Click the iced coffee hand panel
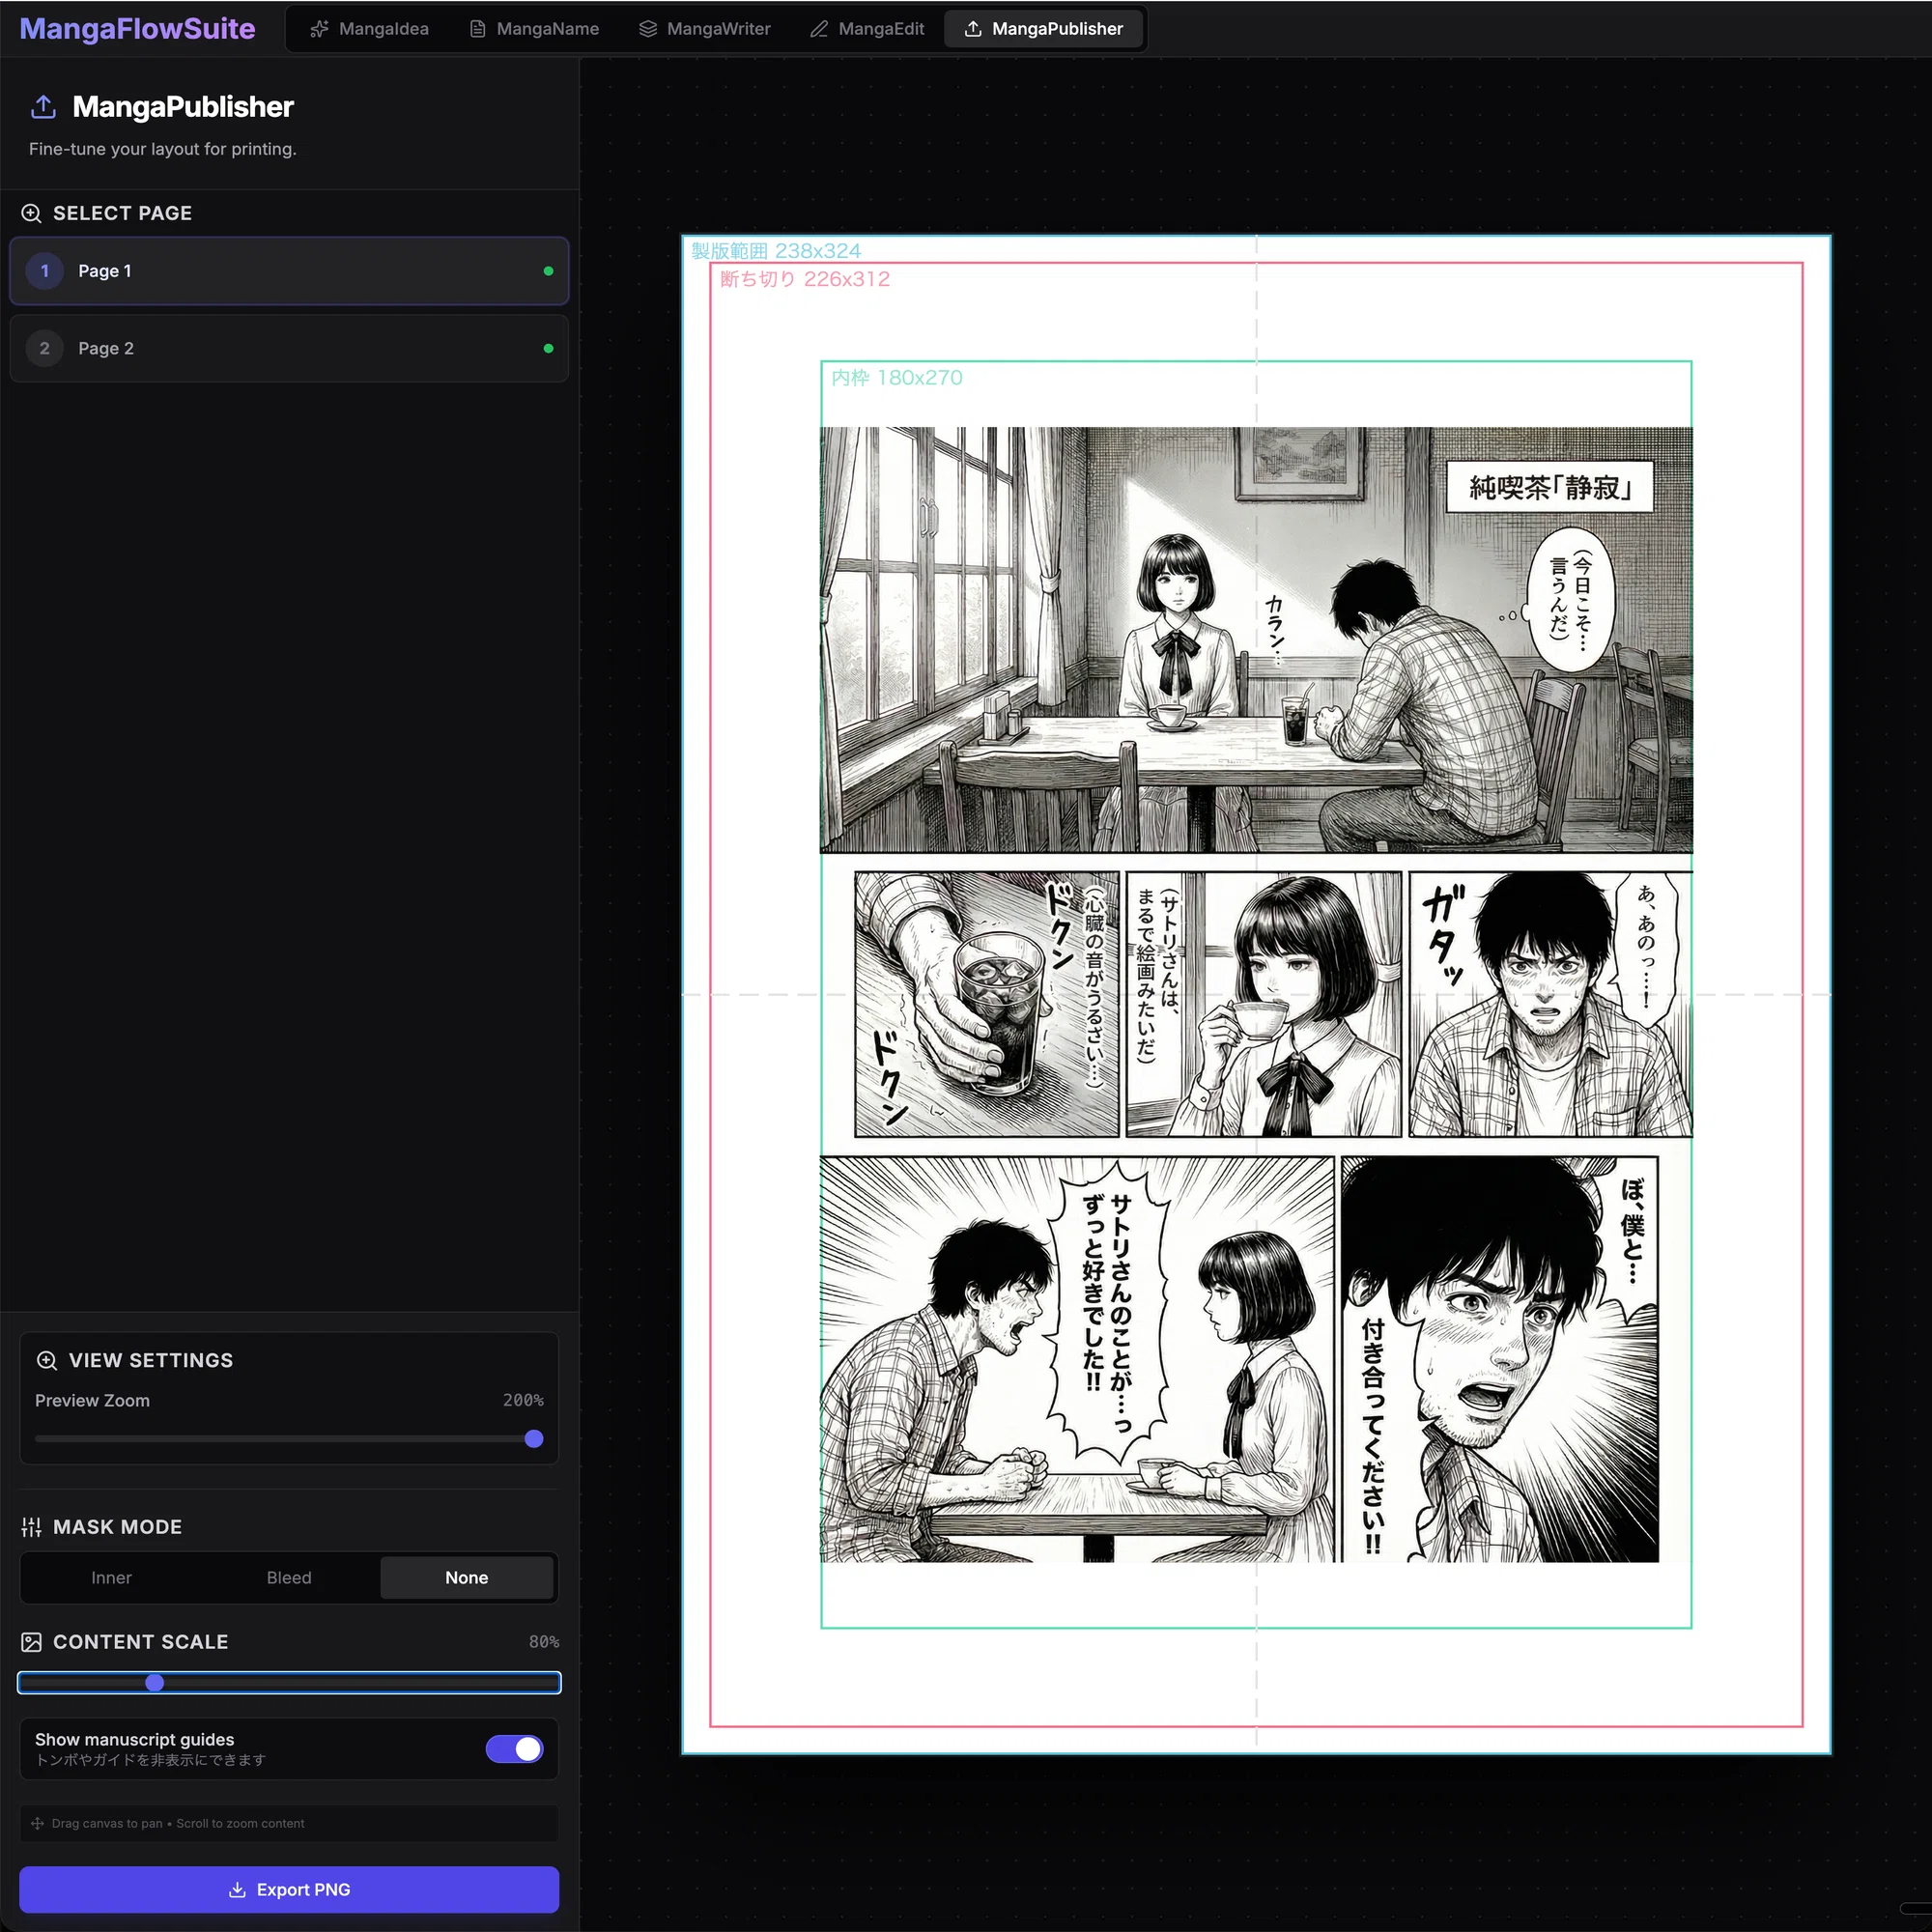The width and height of the screenshot is (1932, 1932). [x=987, y=1004]
